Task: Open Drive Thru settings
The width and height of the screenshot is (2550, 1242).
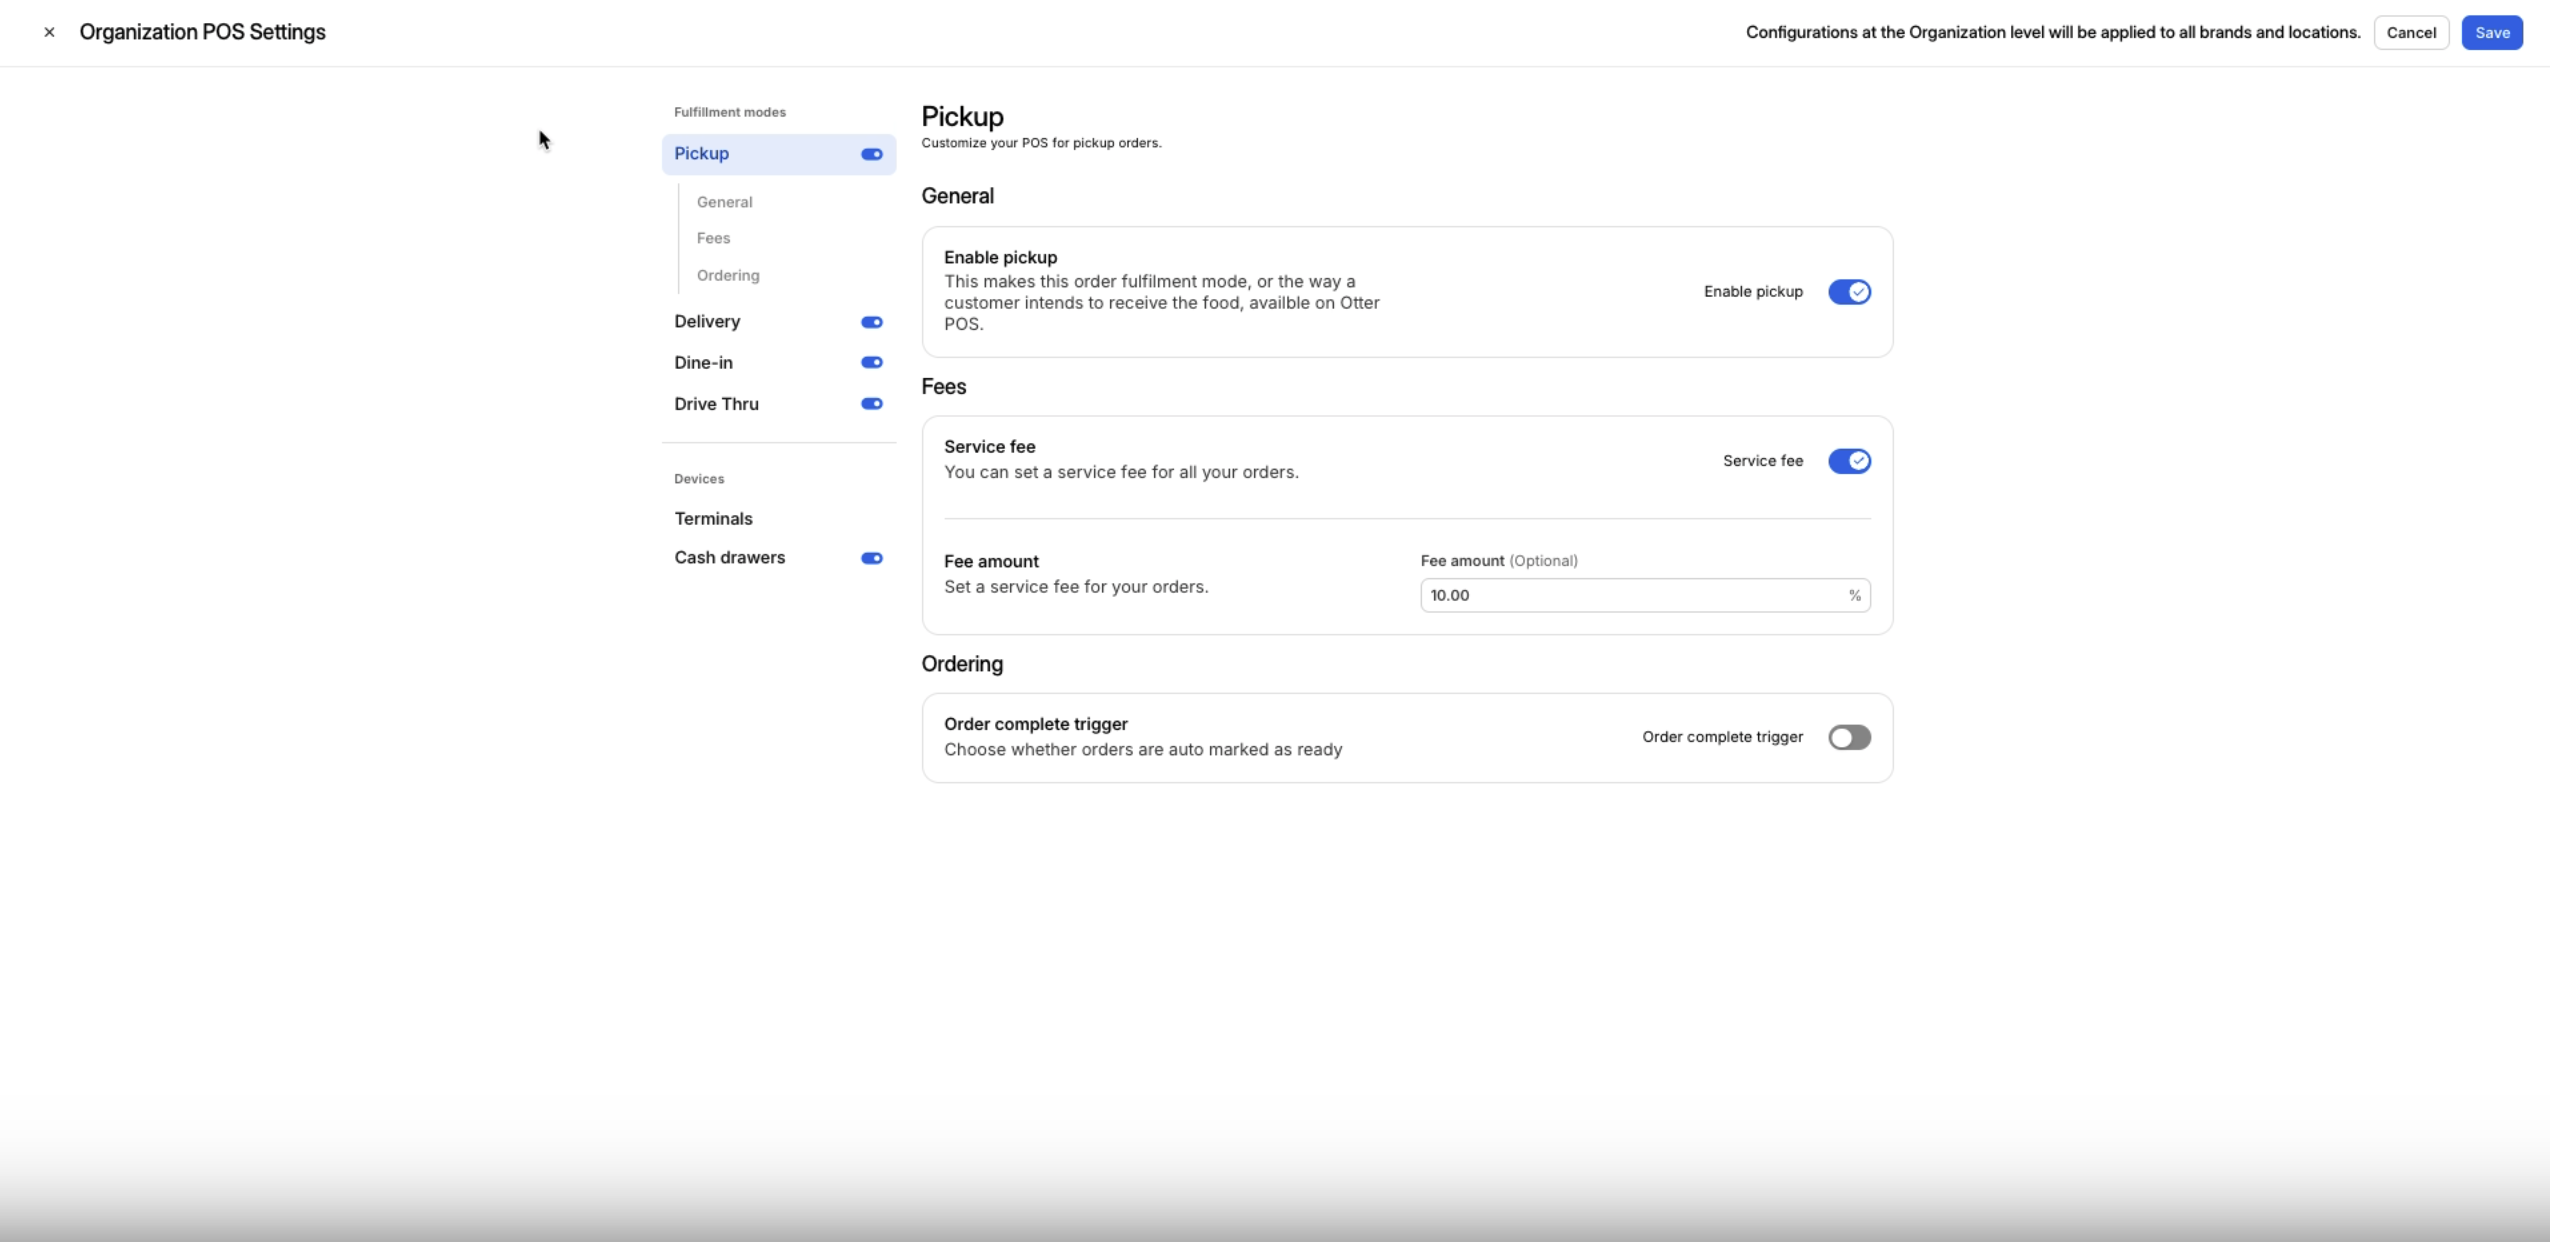Action: (x=716, y=404)
